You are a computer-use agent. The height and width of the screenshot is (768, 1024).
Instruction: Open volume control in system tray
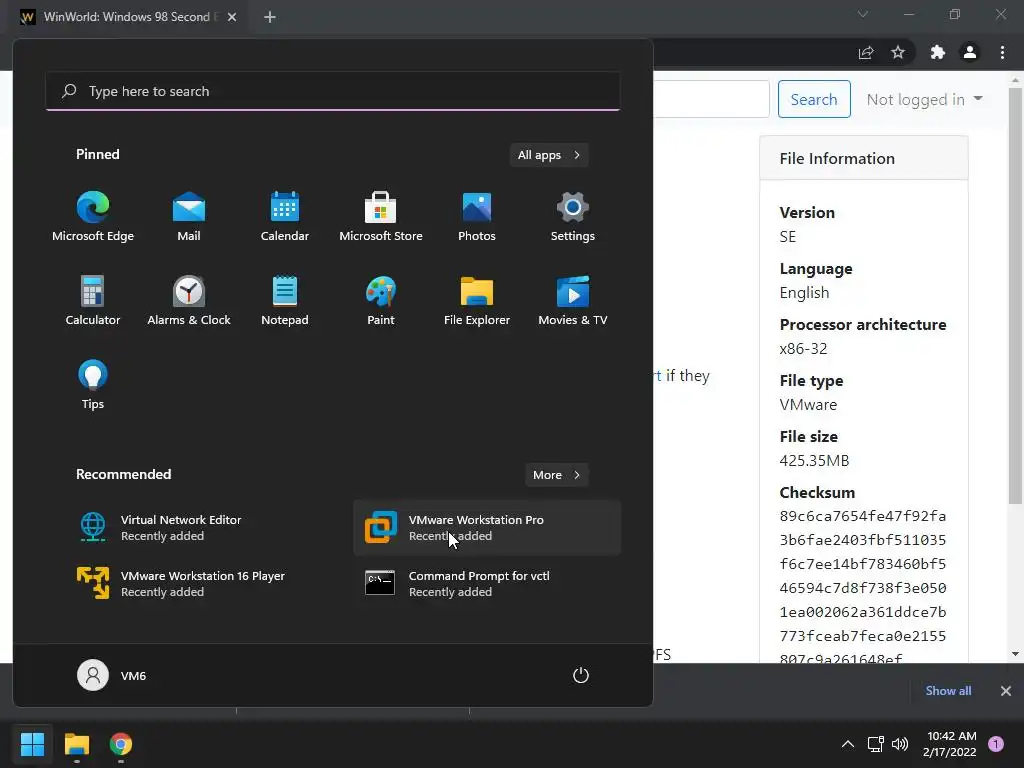tap(900, 744)
